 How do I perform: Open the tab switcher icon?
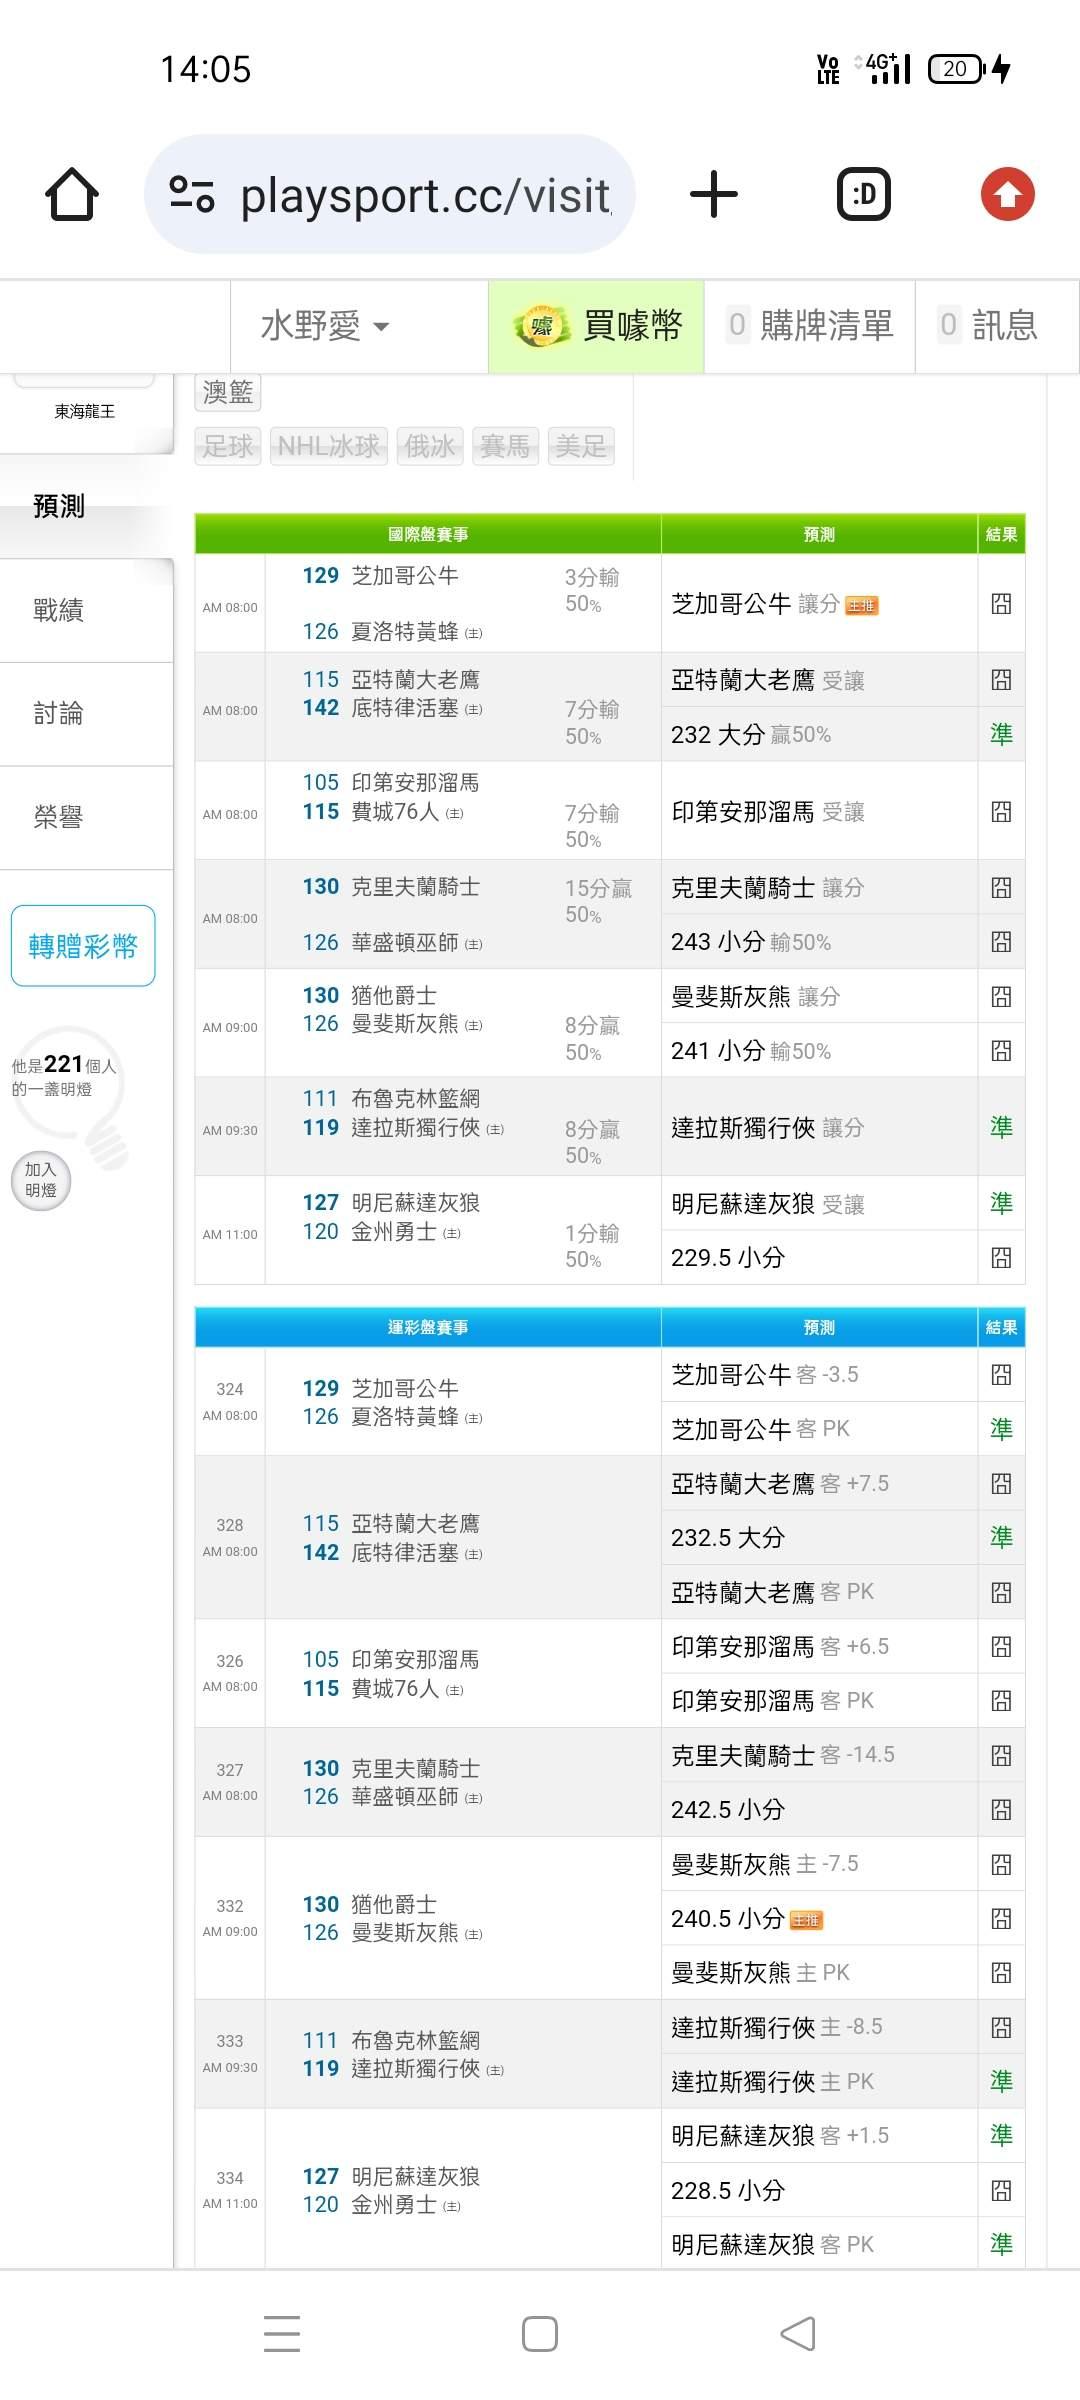(x=863, y=194)
